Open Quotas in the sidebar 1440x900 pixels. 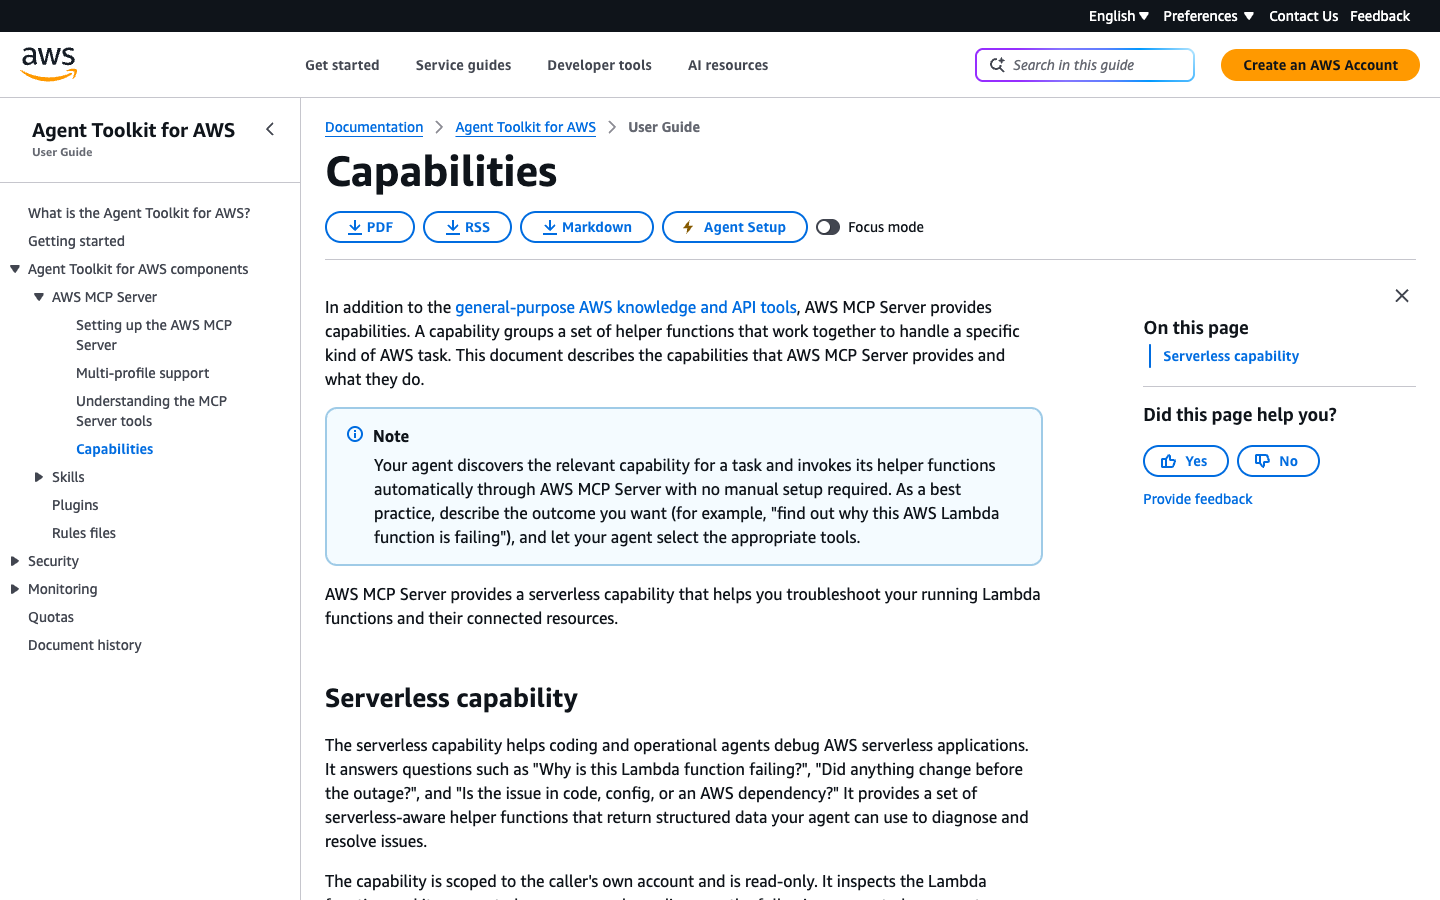pyautogui.click(x=51, y=617)
